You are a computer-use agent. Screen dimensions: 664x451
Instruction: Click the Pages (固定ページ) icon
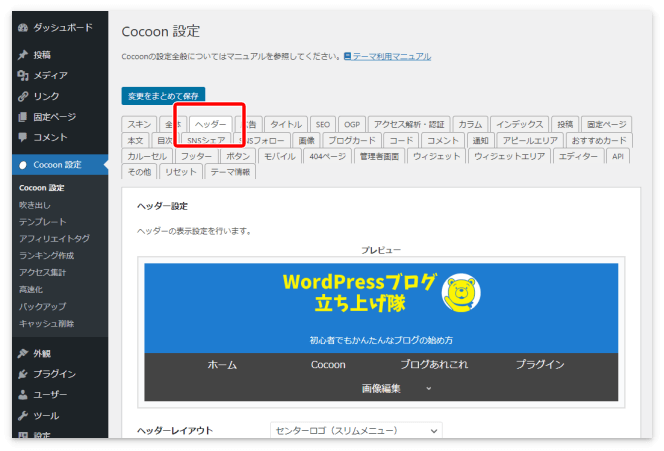(x=23, y=117)
